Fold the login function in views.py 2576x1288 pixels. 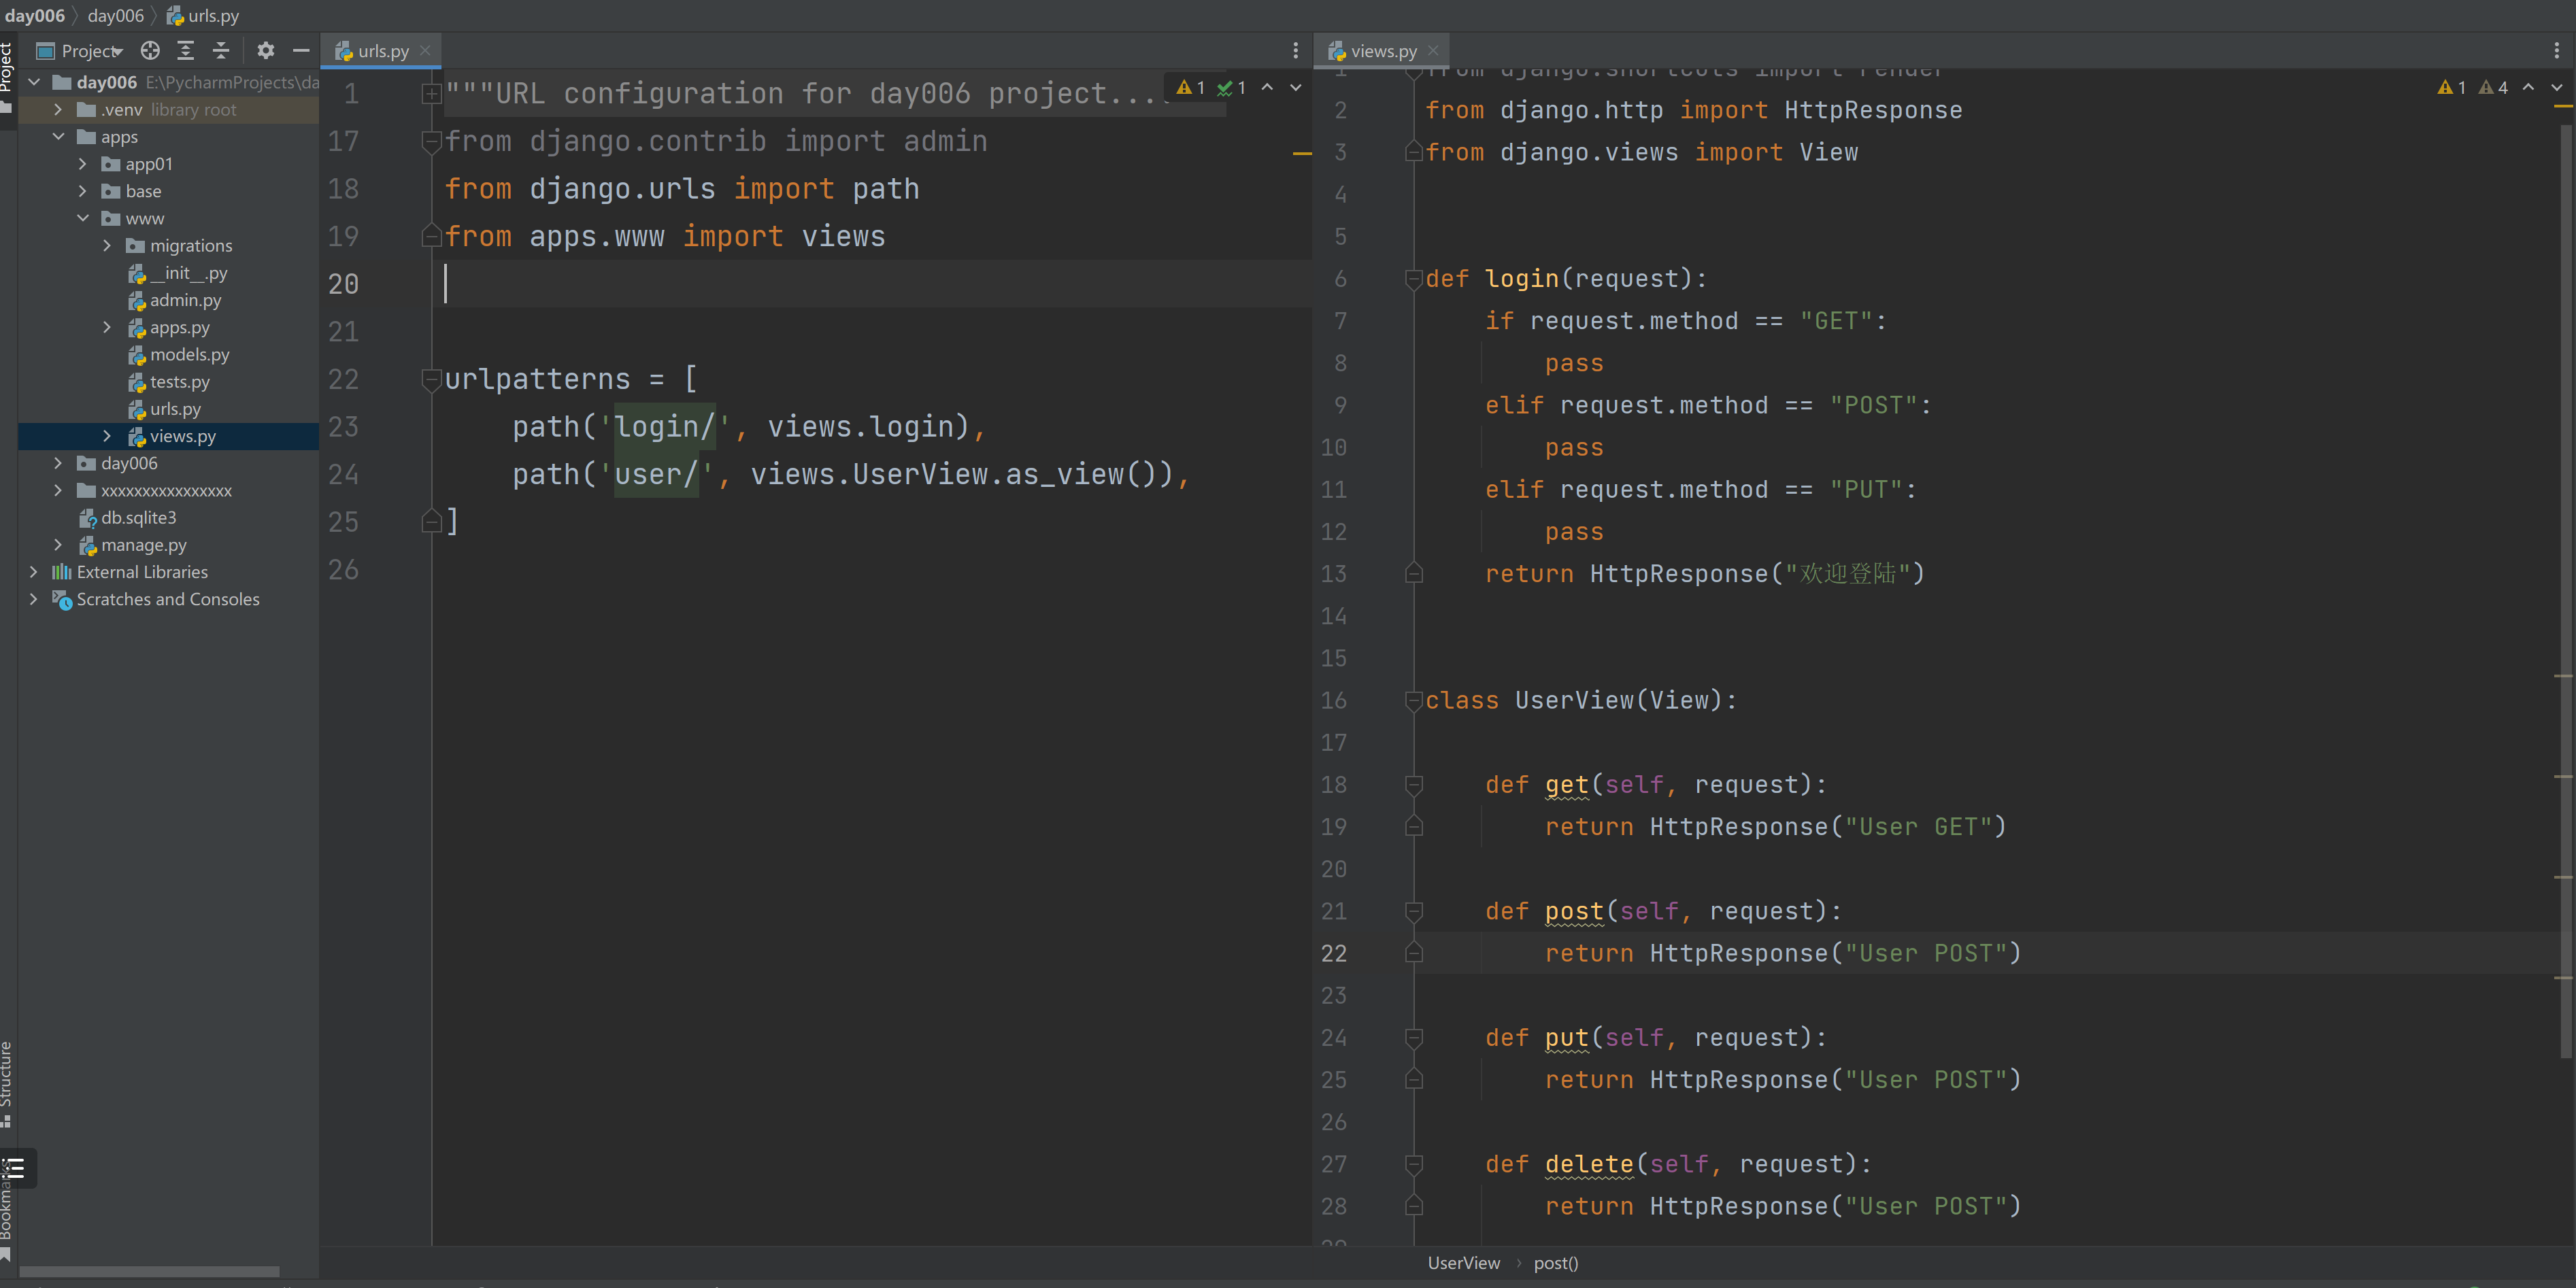1414,279
